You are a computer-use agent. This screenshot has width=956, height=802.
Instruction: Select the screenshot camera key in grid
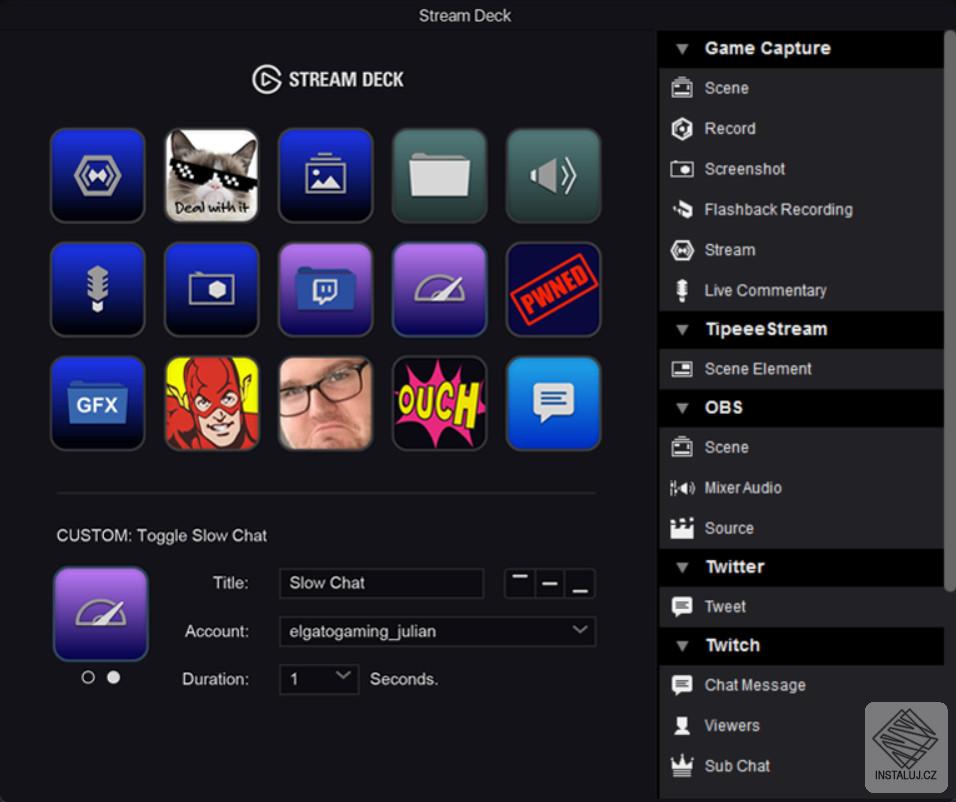pos(212,289)
